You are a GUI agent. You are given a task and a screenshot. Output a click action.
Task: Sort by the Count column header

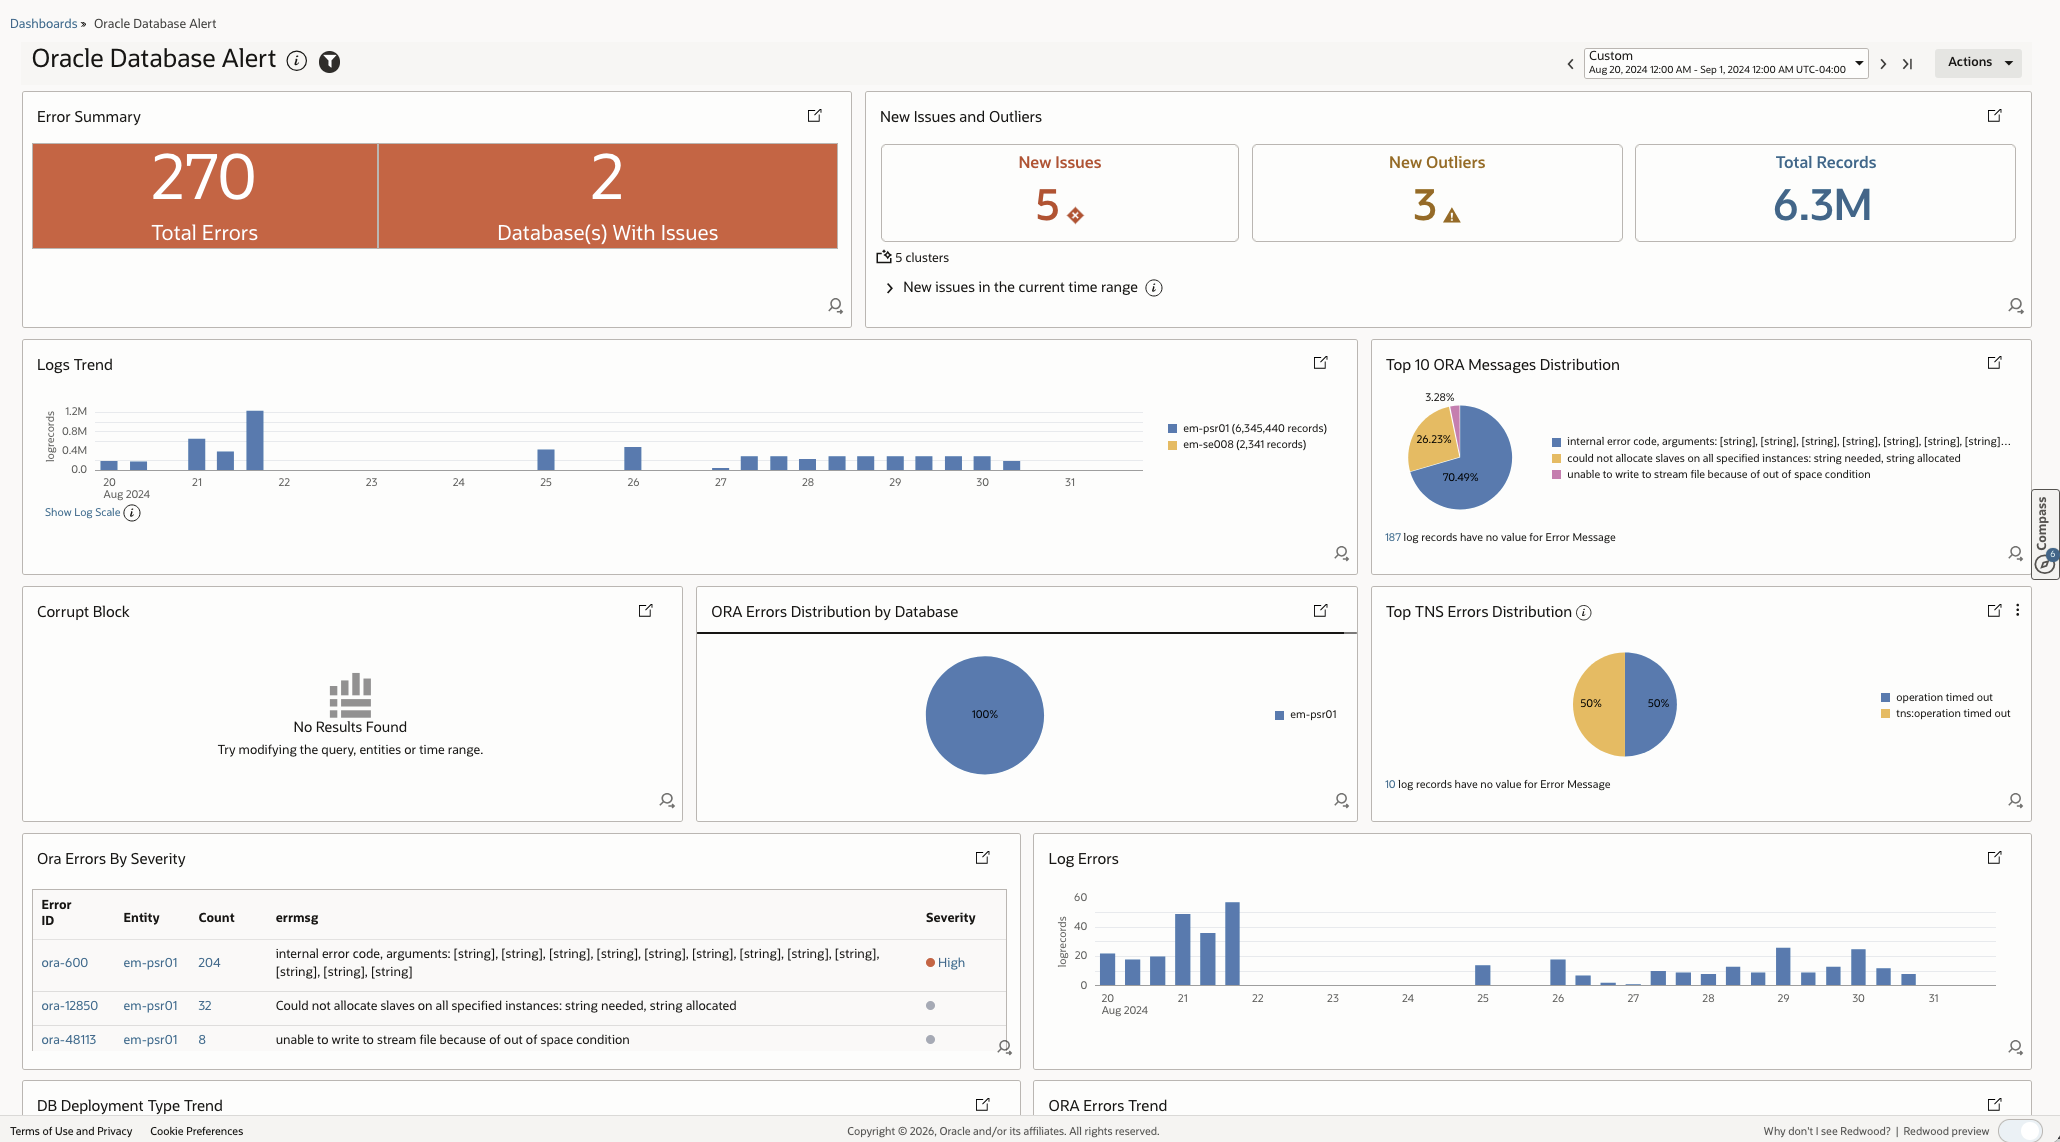[x=216, y=917]
